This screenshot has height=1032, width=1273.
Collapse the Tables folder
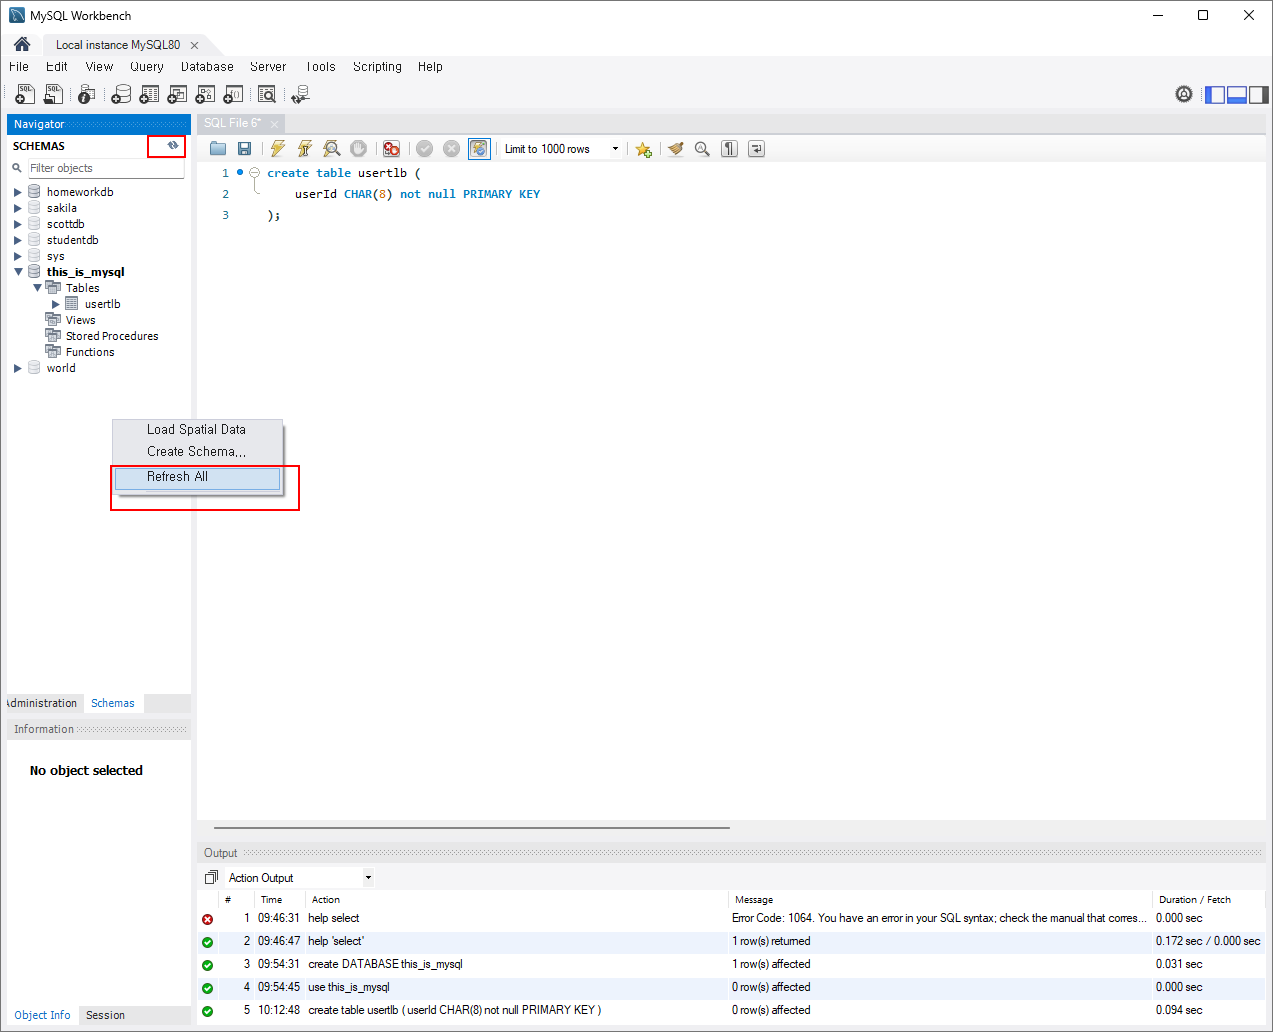point(38,288)
